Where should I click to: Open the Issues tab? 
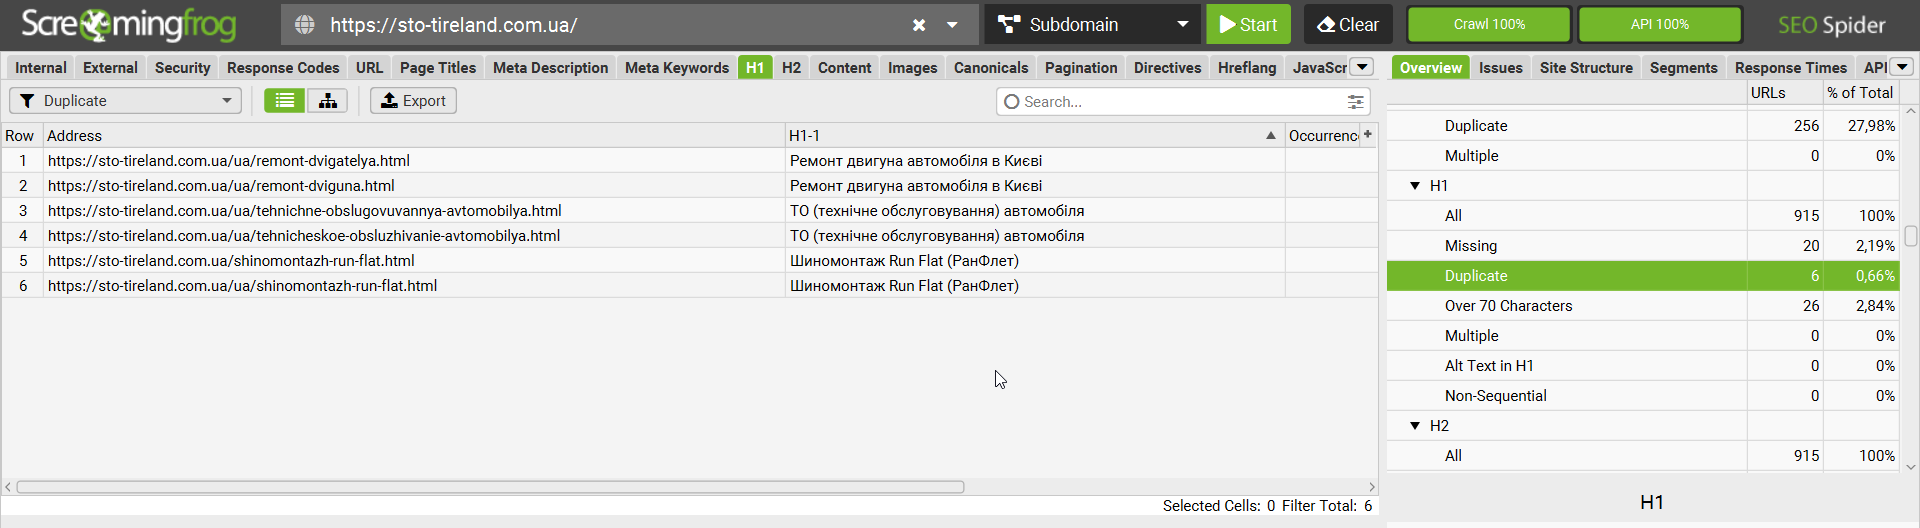(x=1500, y=68)
